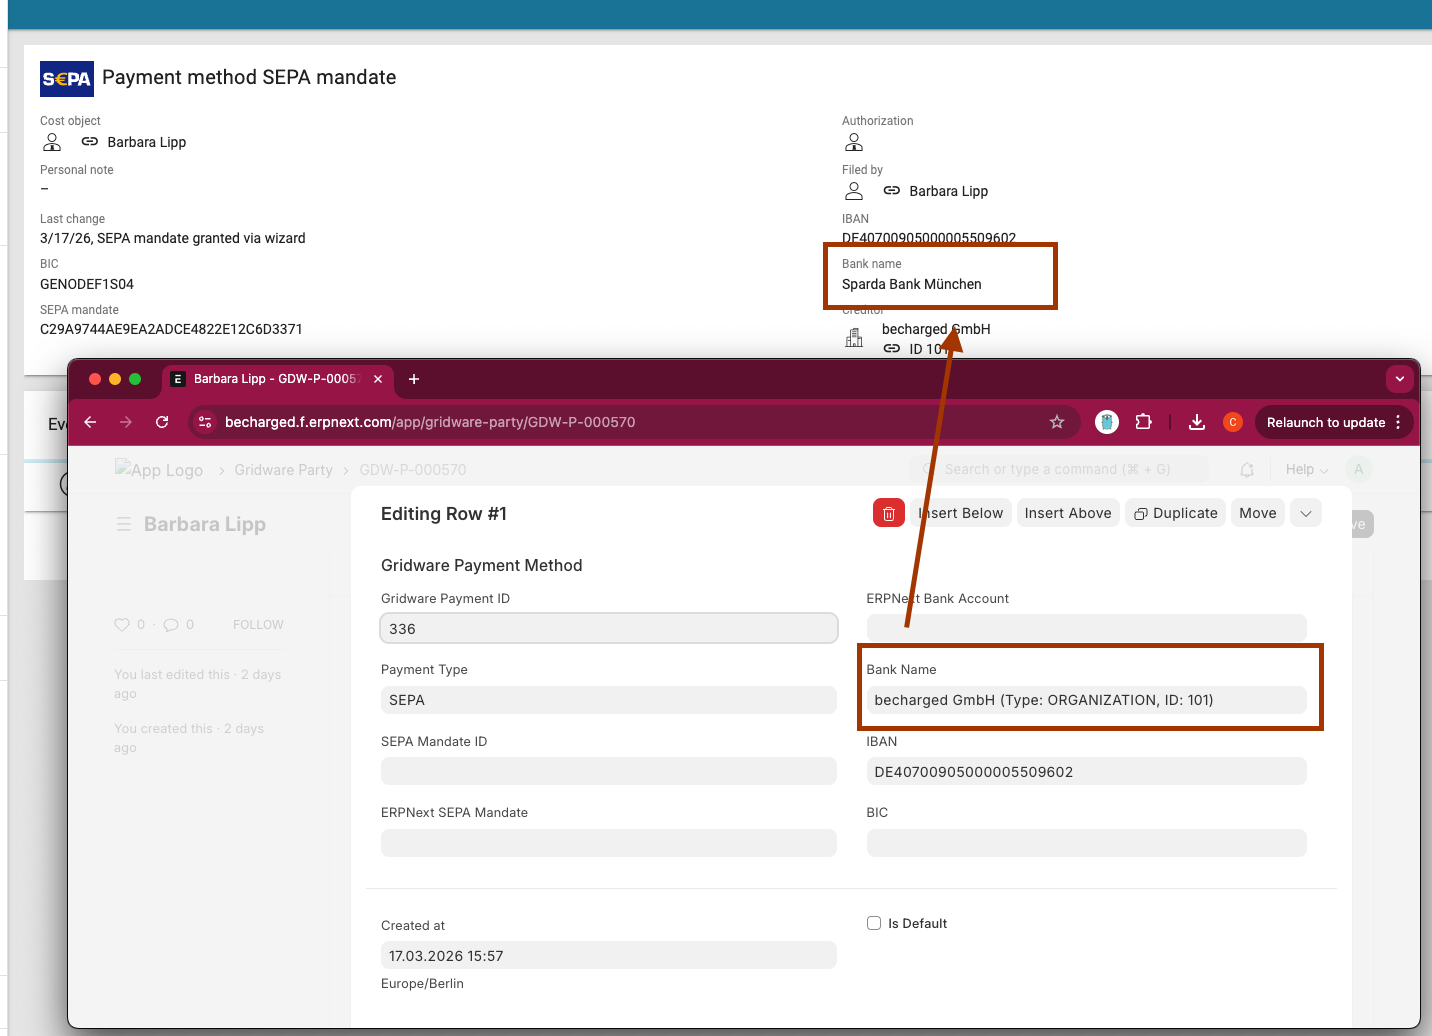
Task: Click the Insert Below button
Action: 960,513
